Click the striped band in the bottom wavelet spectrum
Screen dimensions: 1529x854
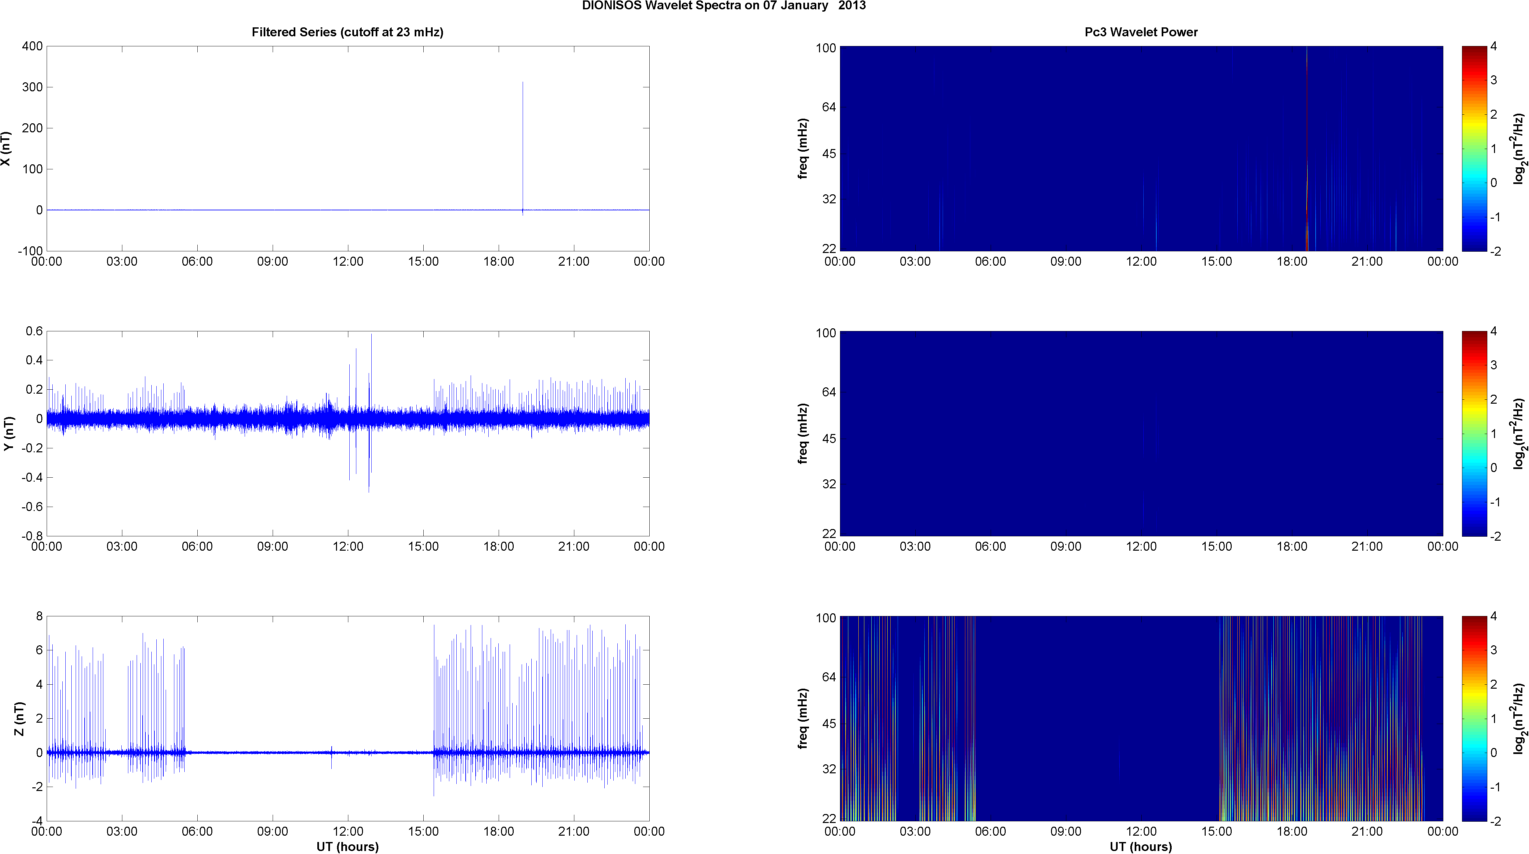point(1320,718)
